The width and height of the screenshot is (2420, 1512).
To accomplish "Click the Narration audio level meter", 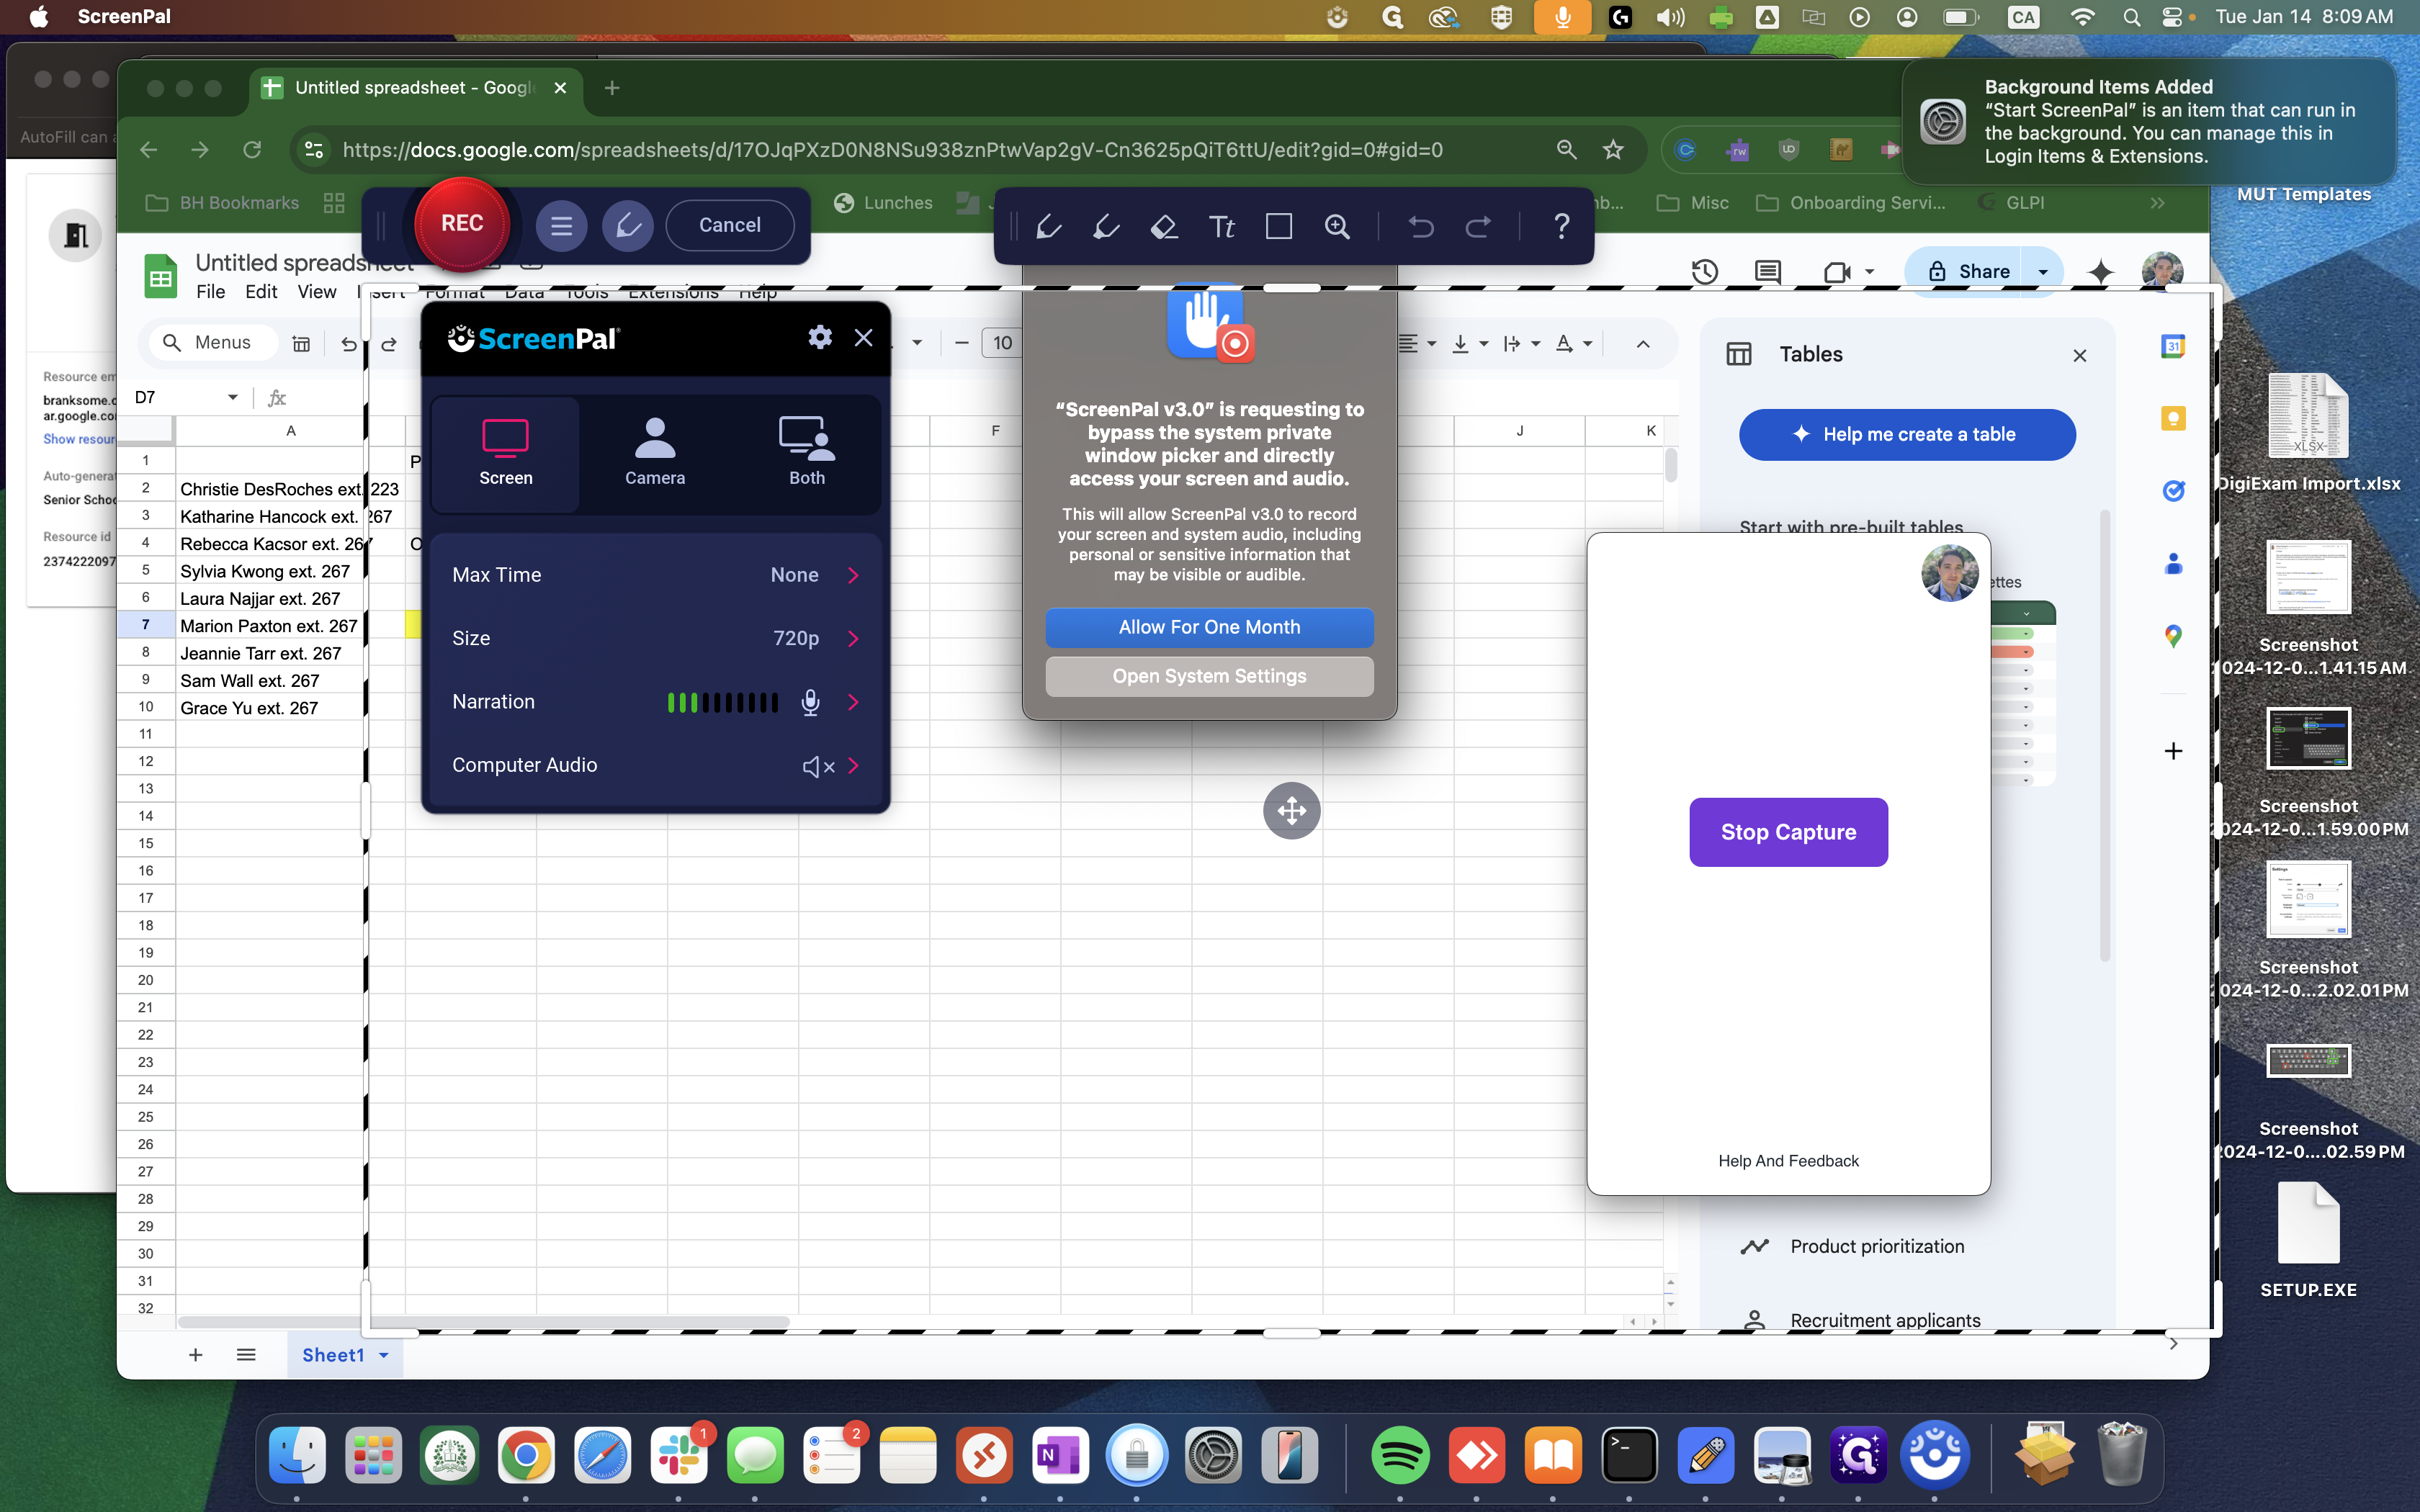I will coord(723,702).
